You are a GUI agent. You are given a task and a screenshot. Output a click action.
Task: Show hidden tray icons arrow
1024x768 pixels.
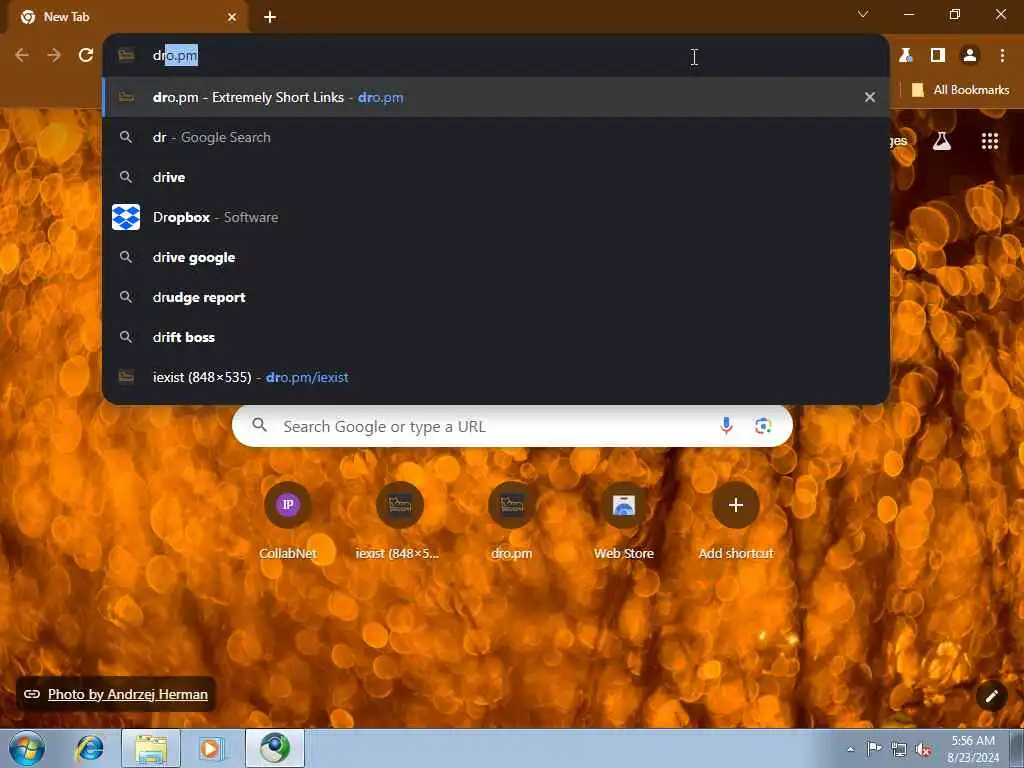pos(850,749)
